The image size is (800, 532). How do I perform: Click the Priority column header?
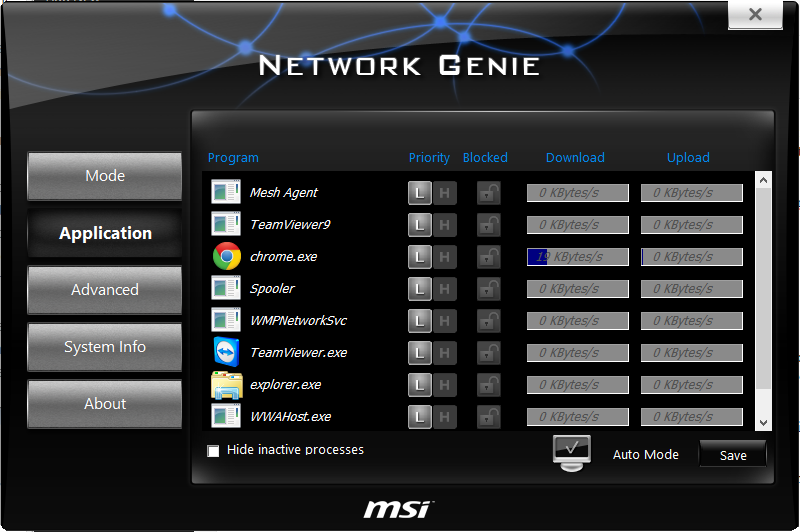pos(429,158)
